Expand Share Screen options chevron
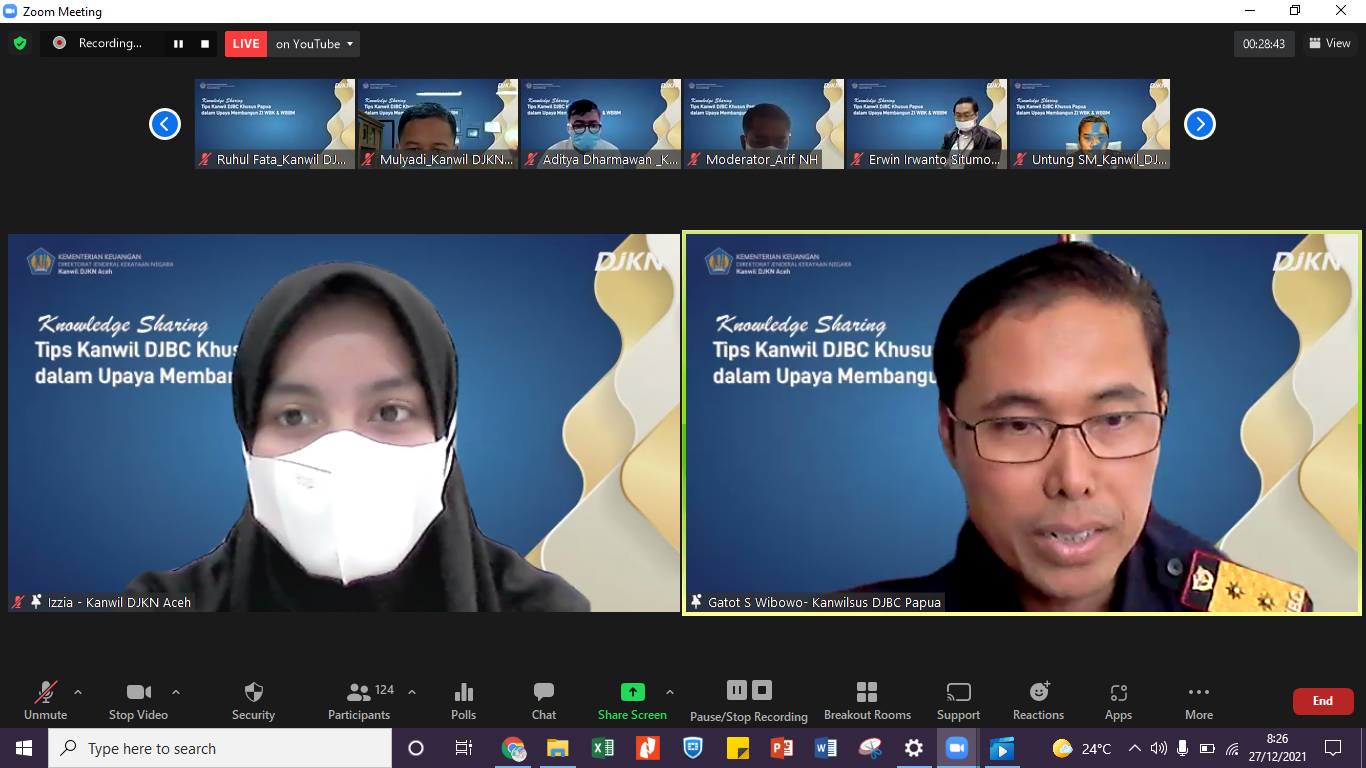The height and width of the screenshot is (768, 1366). 670,692
